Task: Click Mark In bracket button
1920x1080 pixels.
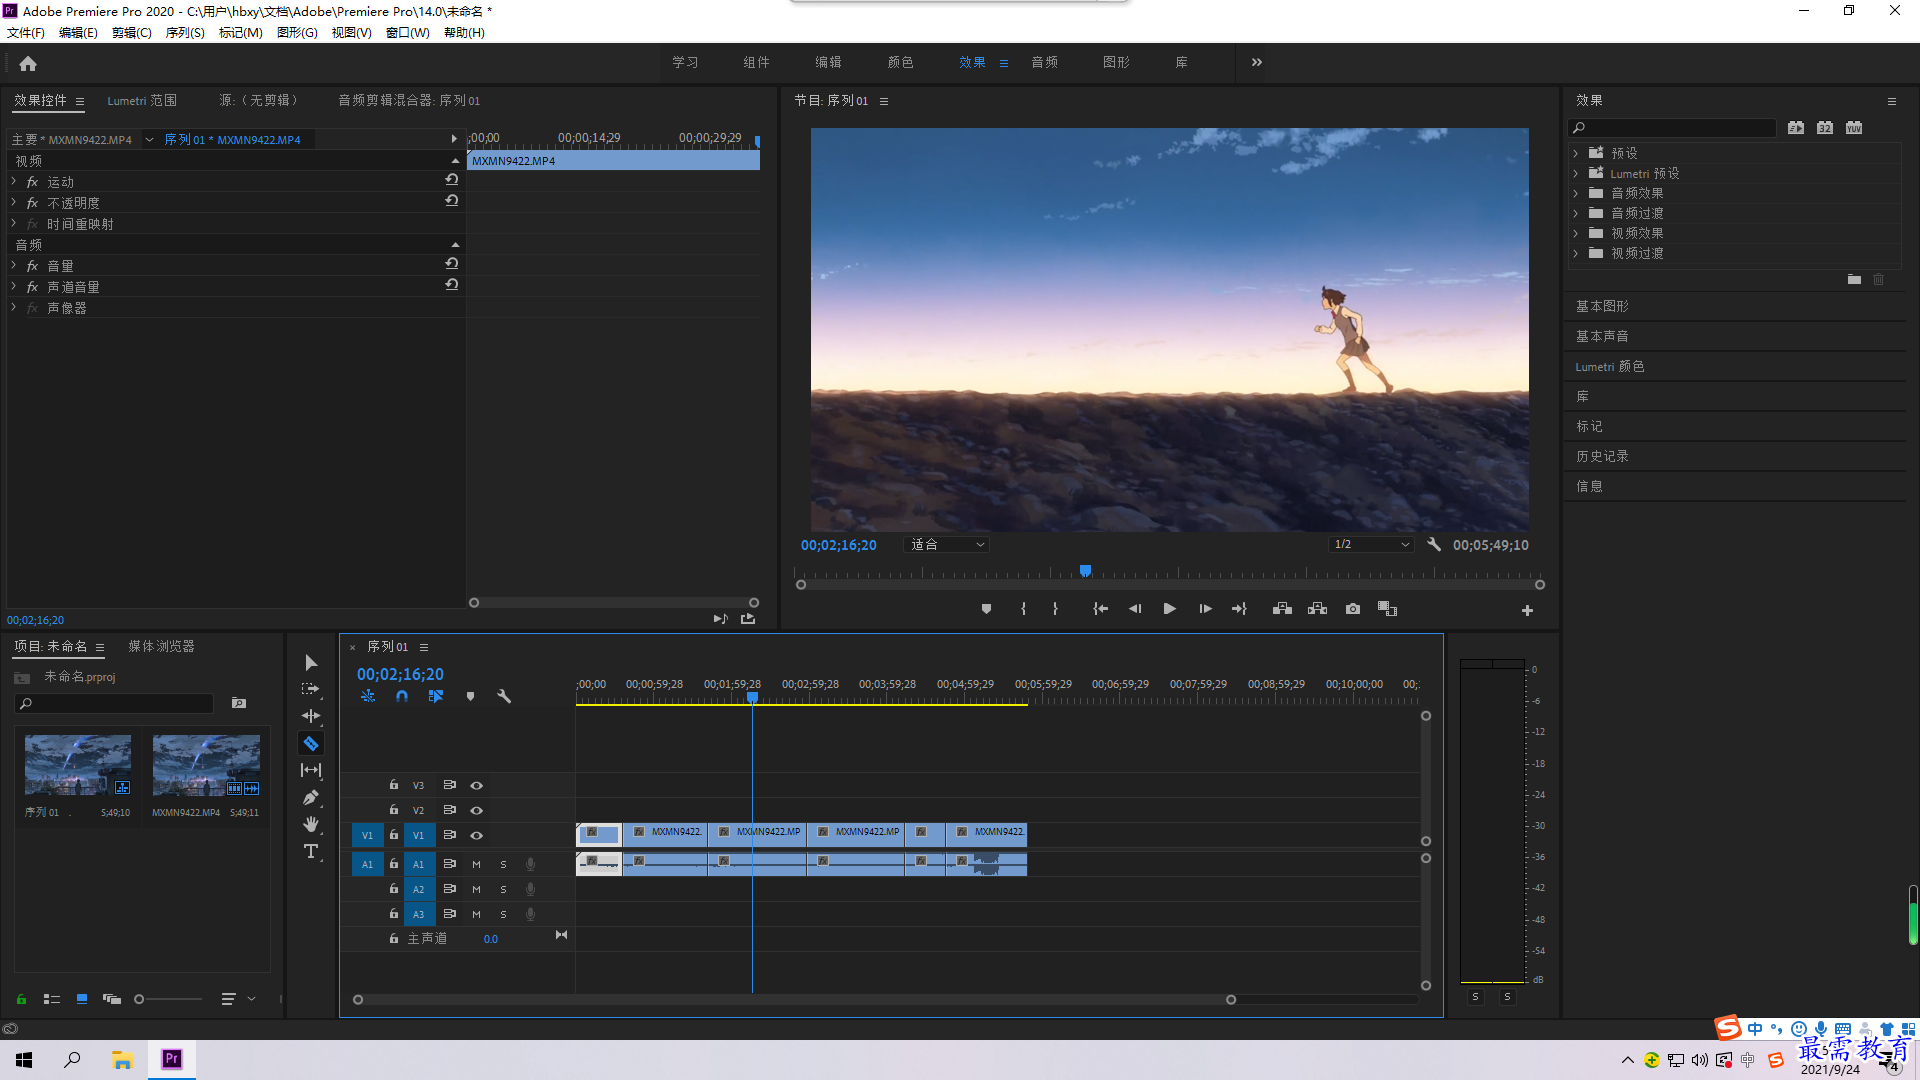Action: coord(1023,609)
